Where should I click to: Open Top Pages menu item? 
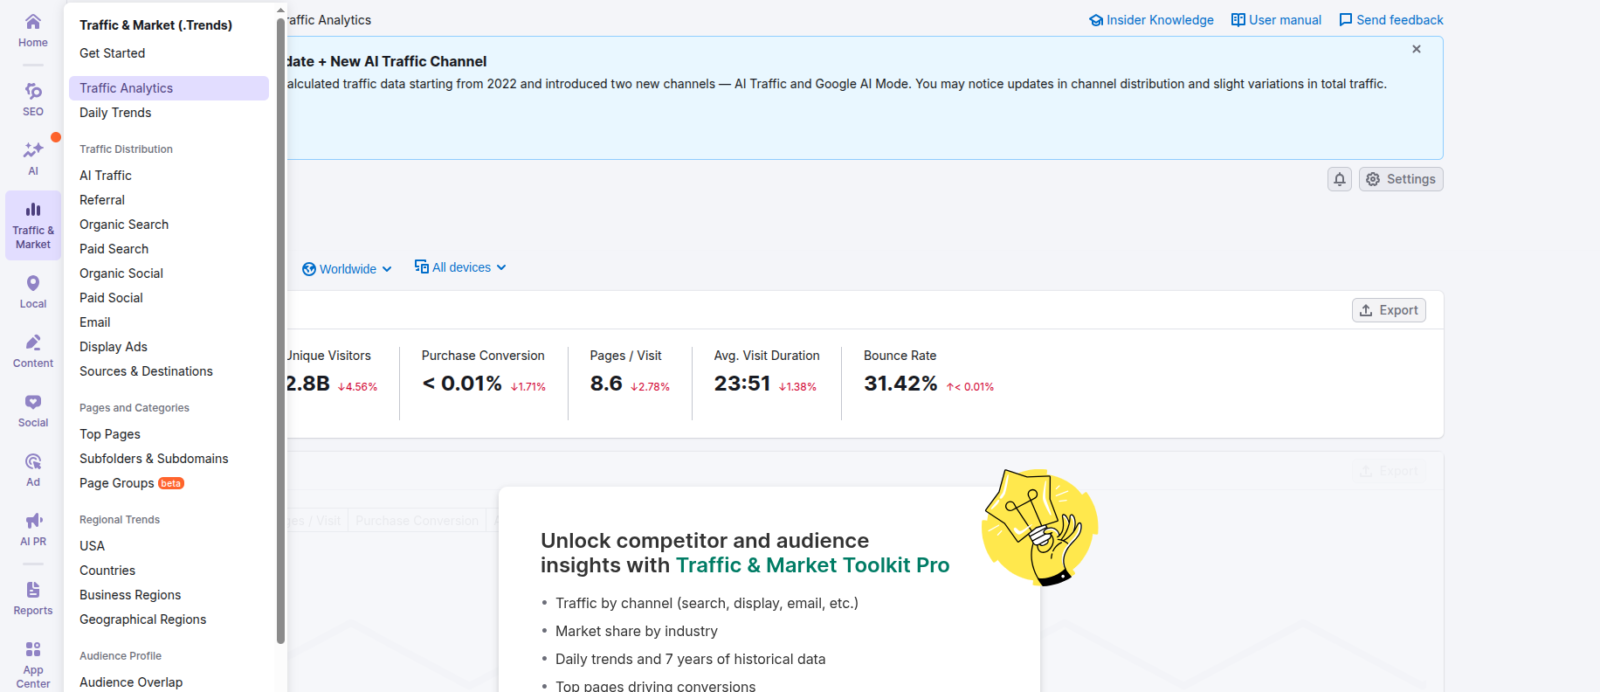[110, 434]
